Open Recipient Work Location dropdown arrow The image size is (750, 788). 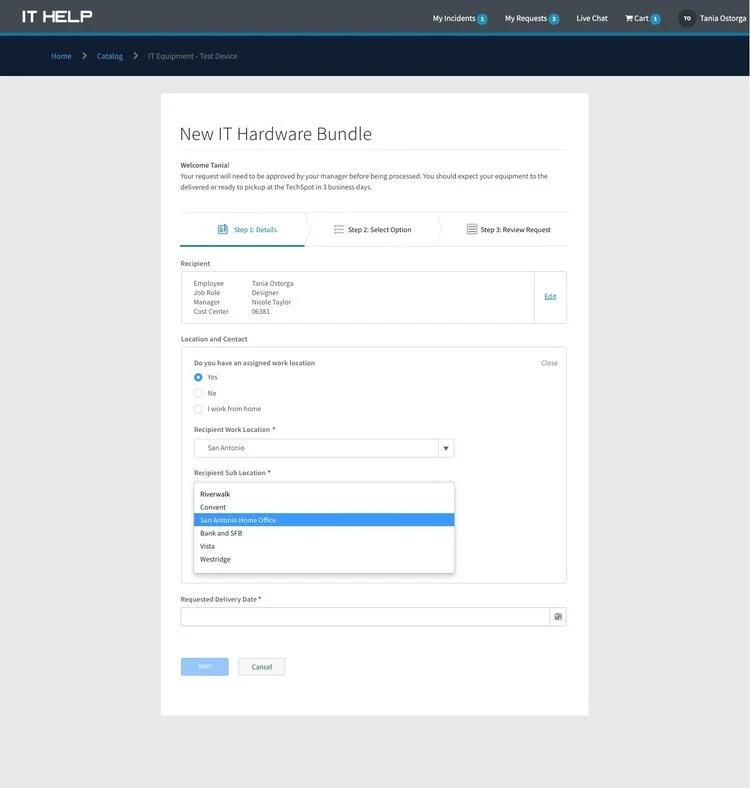tap(446, 448)
